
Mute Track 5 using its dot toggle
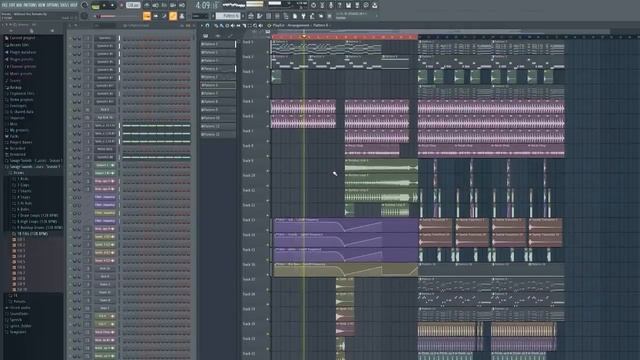[x=268, y=111]
